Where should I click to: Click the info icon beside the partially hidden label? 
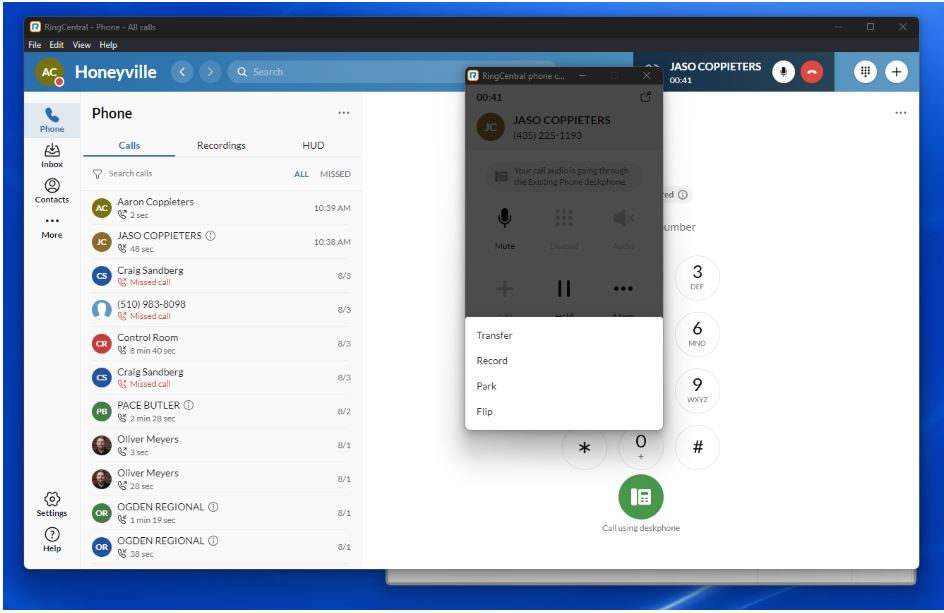coord(683,194)
